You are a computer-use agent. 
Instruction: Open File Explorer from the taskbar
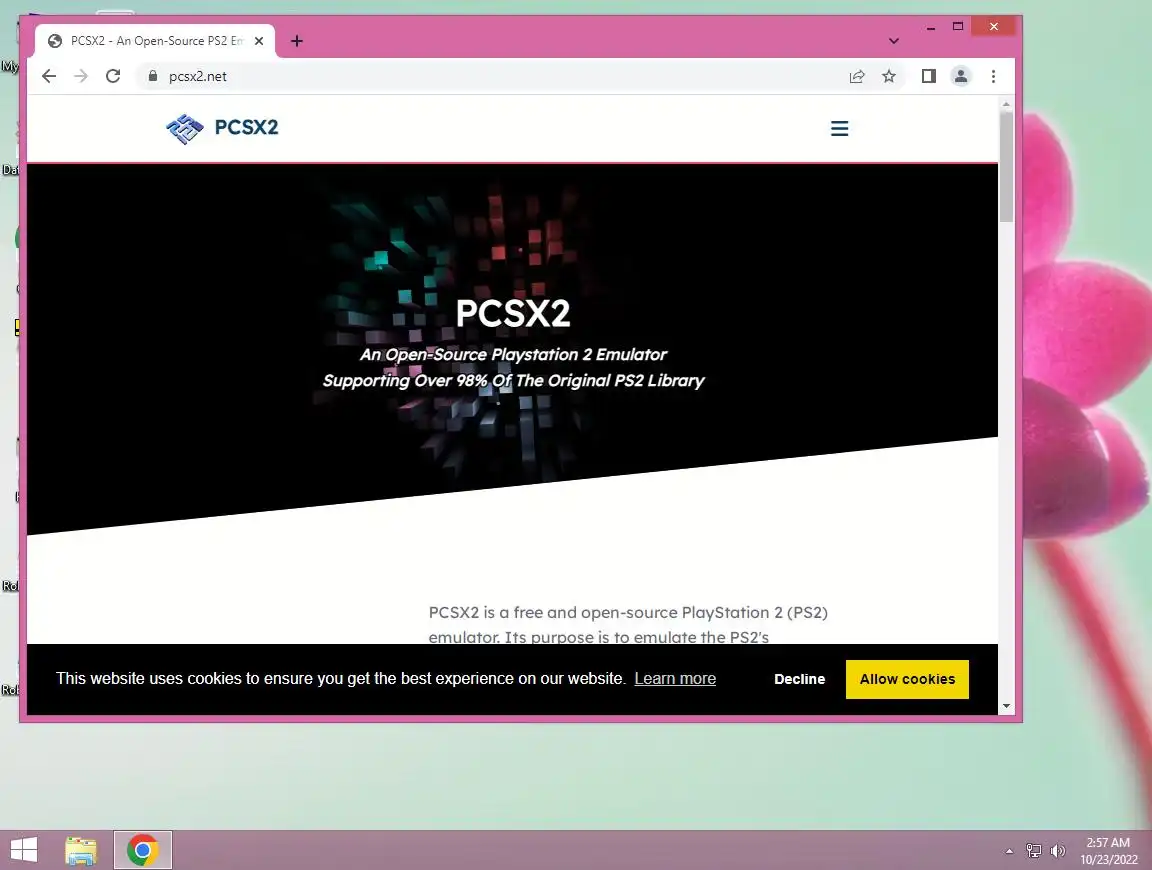pyautogui.click(x=81, y=850)
